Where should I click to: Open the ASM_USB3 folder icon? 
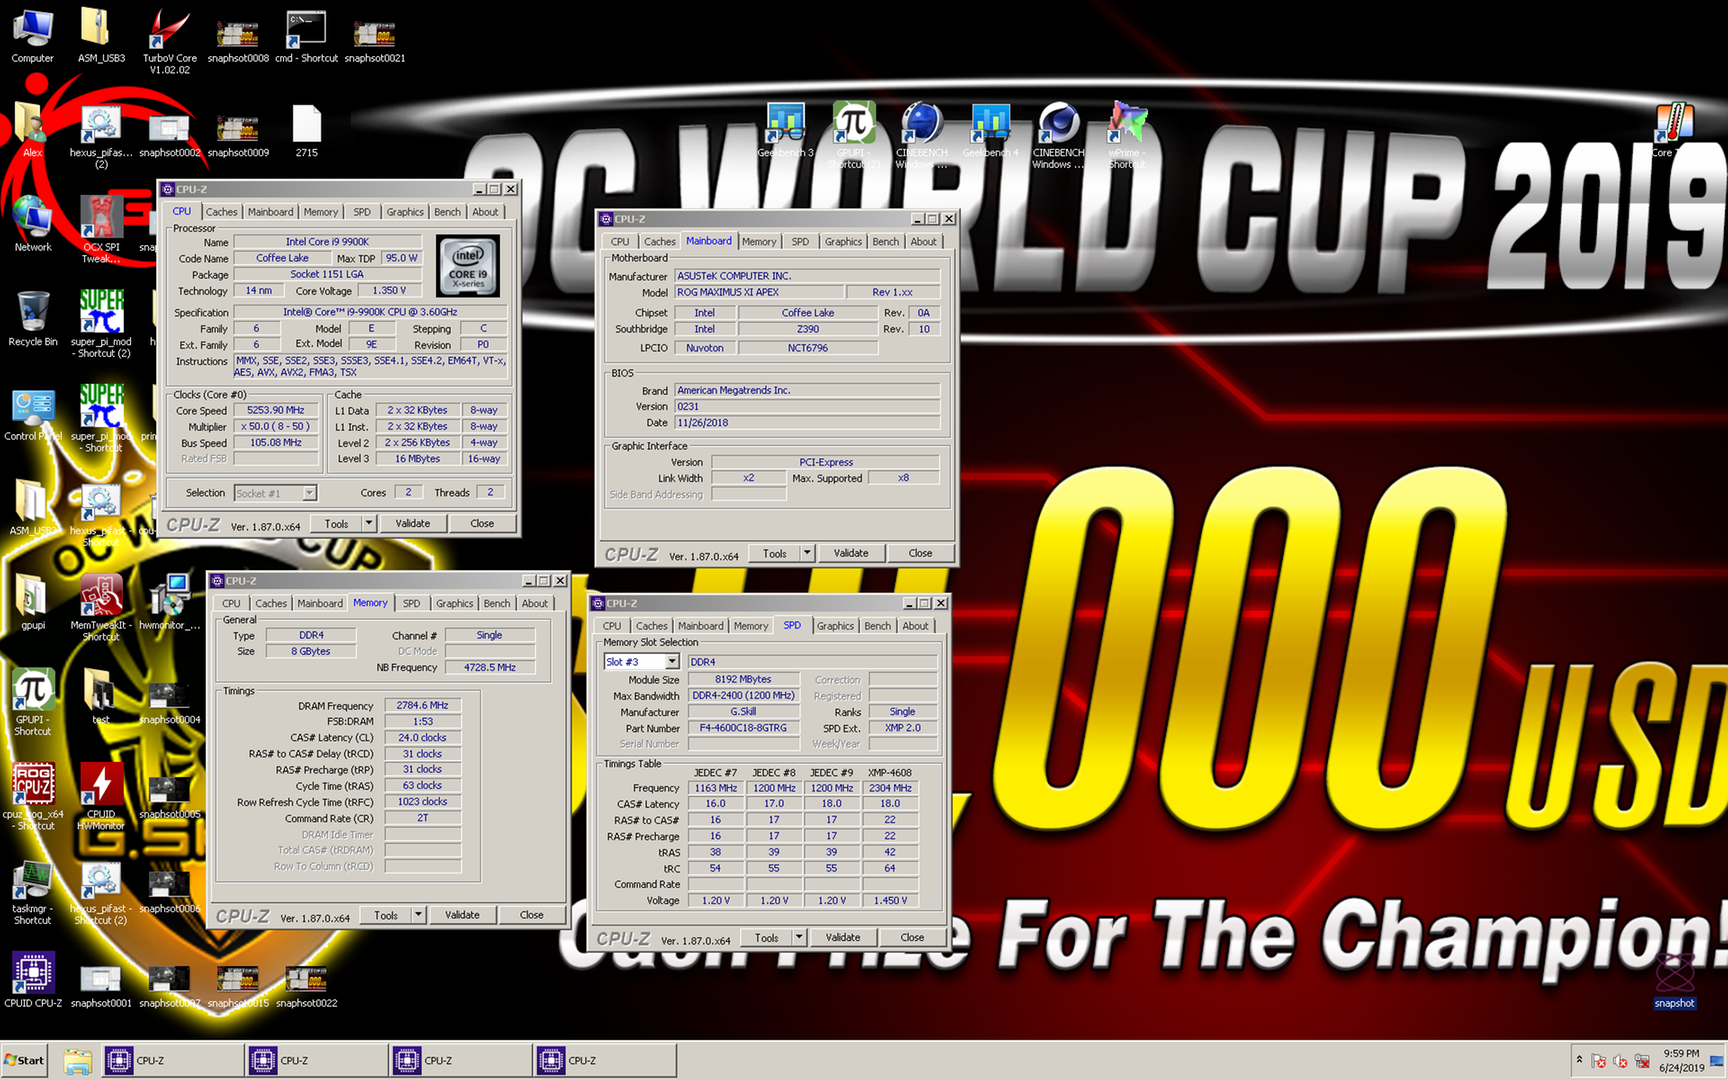click(x=101, y=36)
